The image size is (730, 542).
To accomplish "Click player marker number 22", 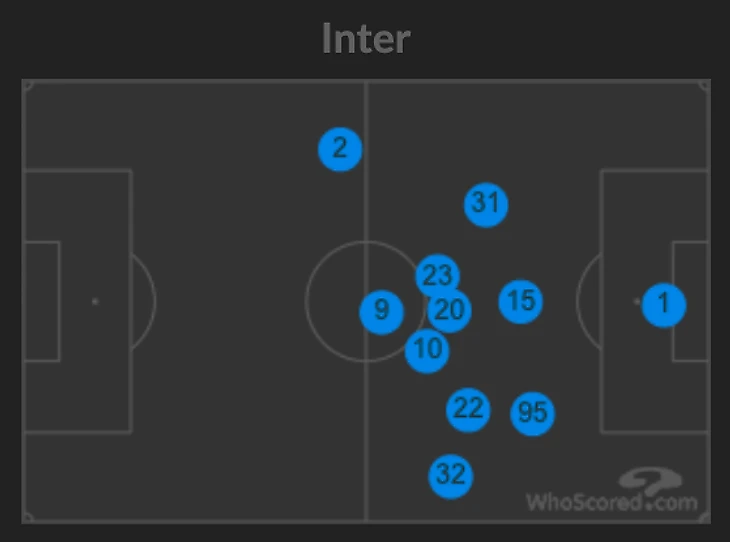I will [x=468, y=409].
